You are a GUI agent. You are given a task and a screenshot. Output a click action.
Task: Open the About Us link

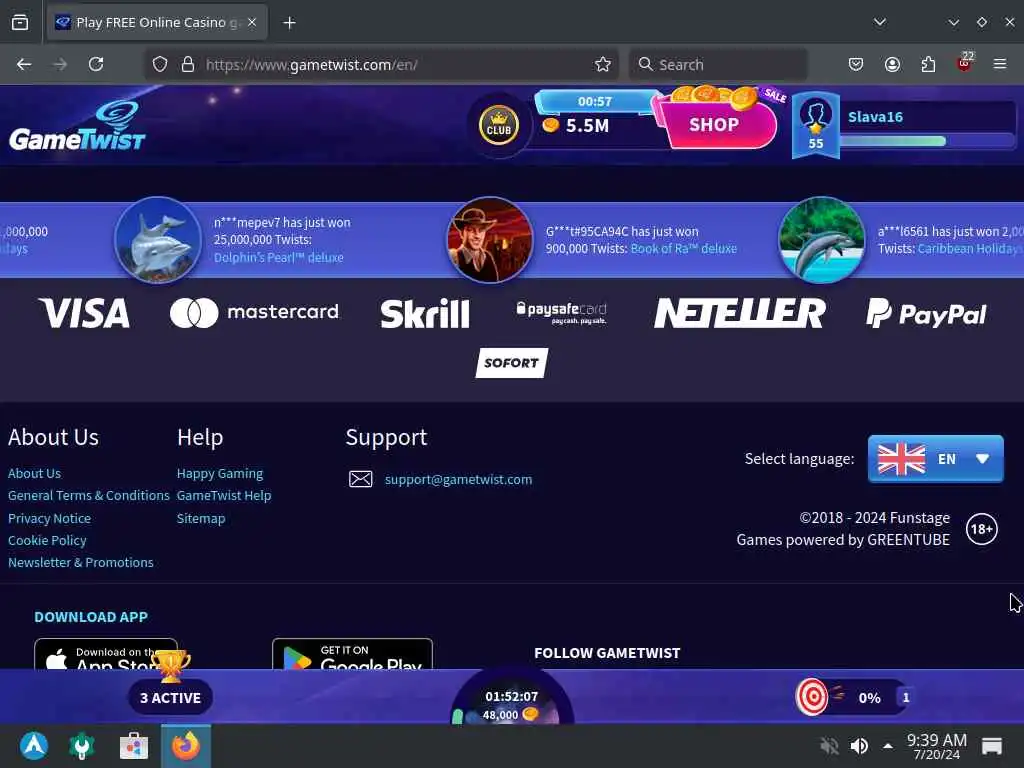tap(35, 473)
